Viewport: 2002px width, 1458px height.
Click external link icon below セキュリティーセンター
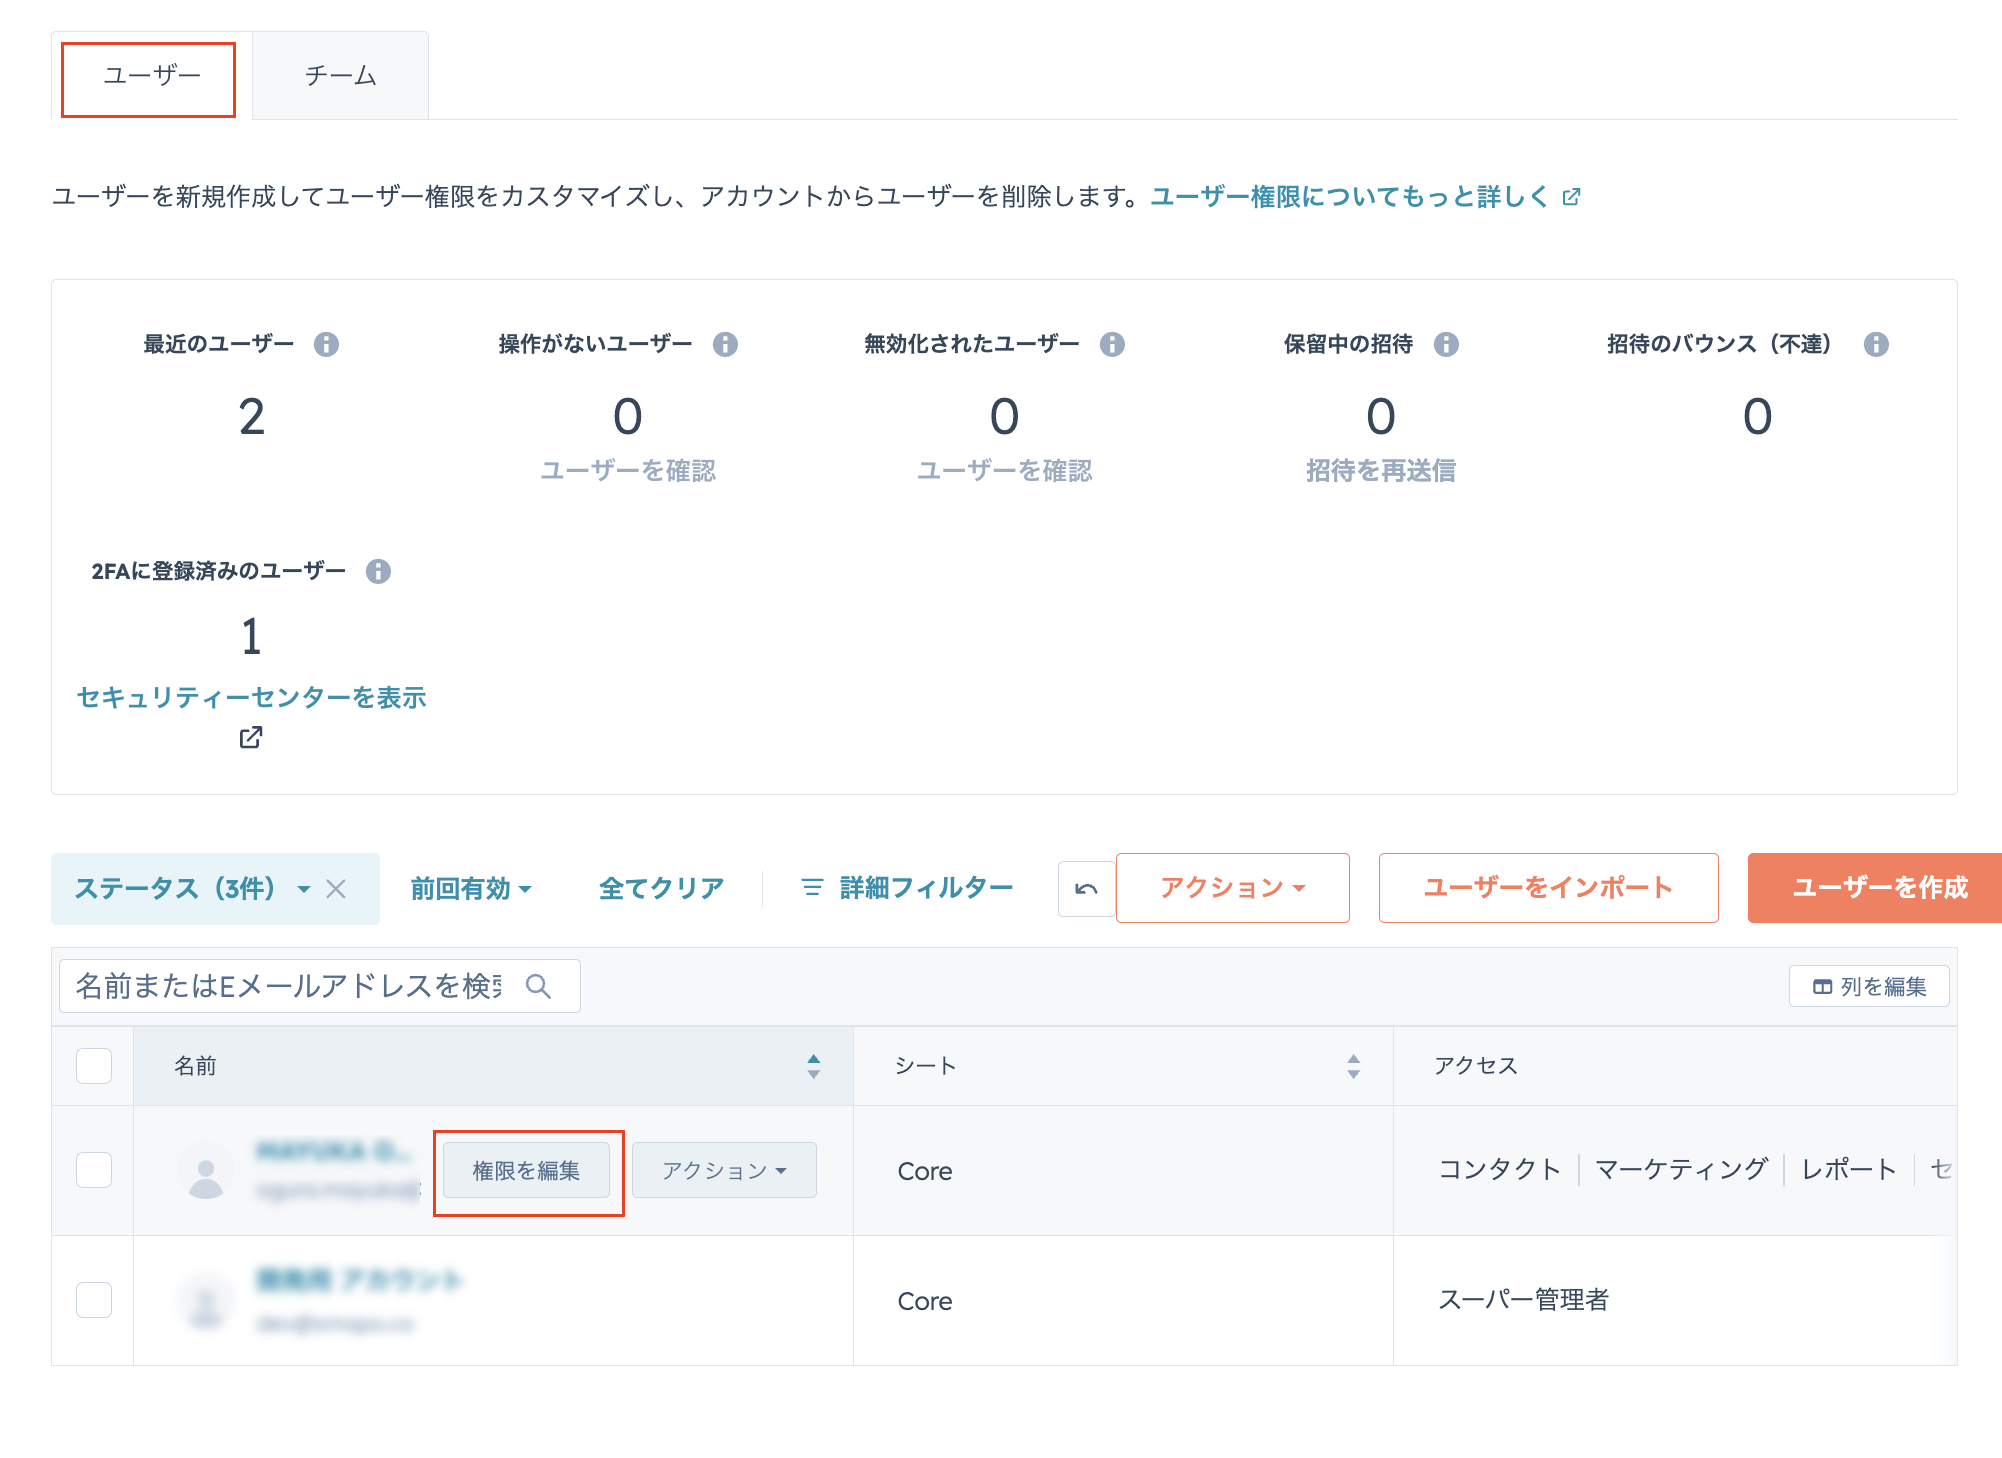[x=251, y=738]
